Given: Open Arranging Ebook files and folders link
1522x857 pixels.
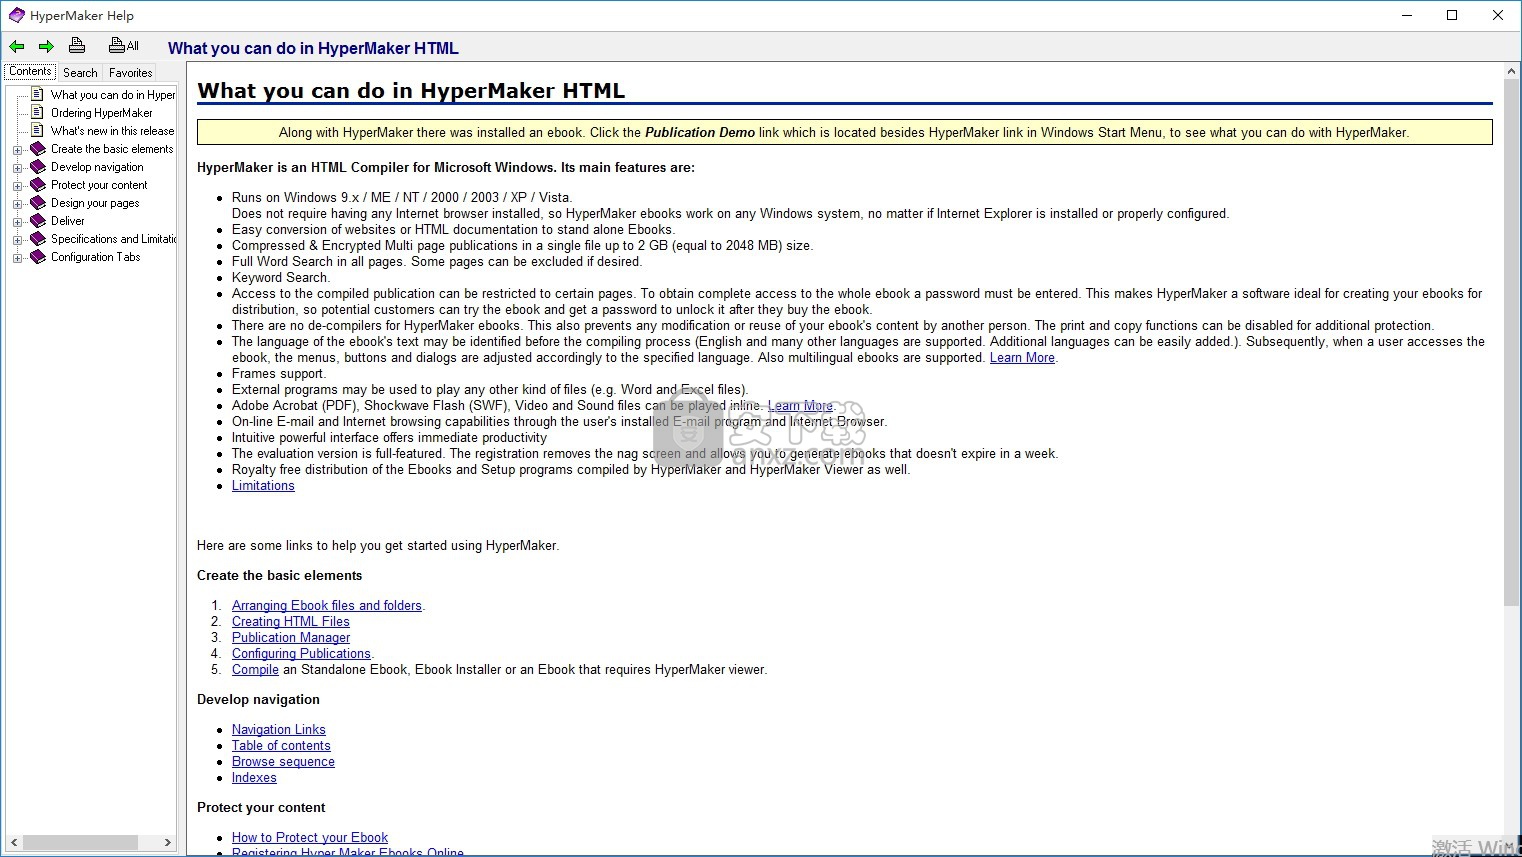Looking at the screenshot, I should 327,606.
